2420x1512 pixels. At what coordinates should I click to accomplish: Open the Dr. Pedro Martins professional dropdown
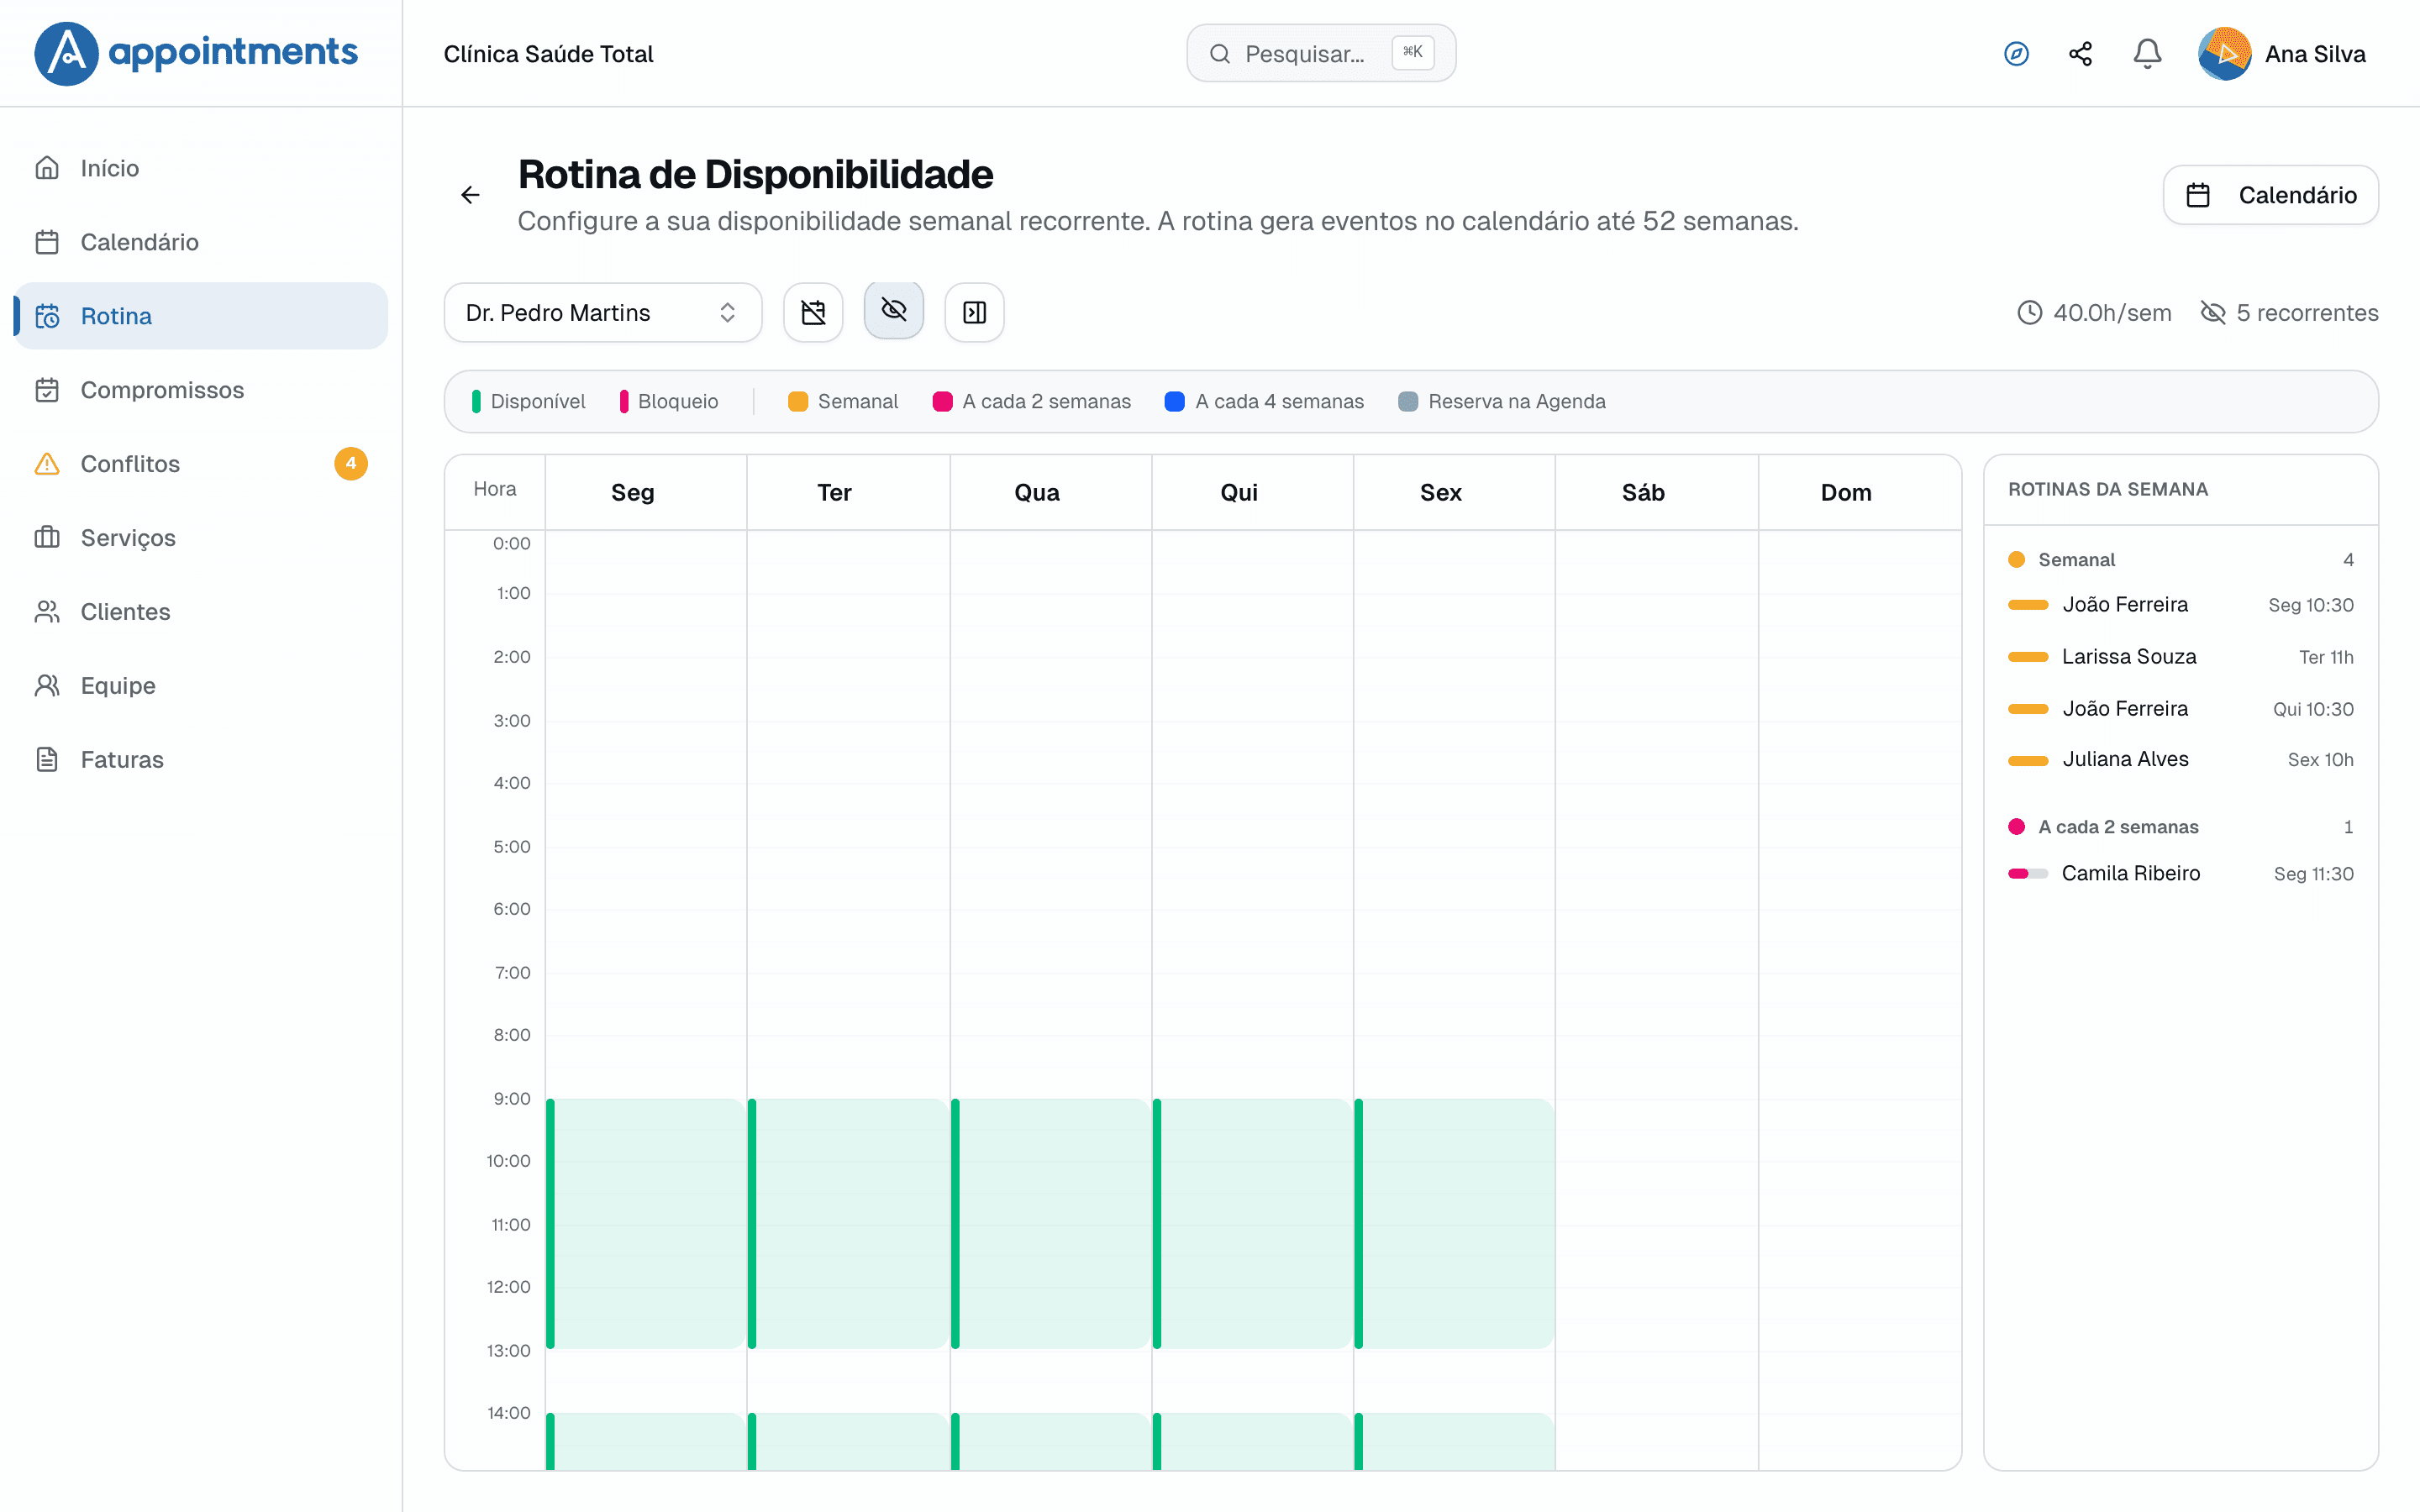tap(603, 313)
